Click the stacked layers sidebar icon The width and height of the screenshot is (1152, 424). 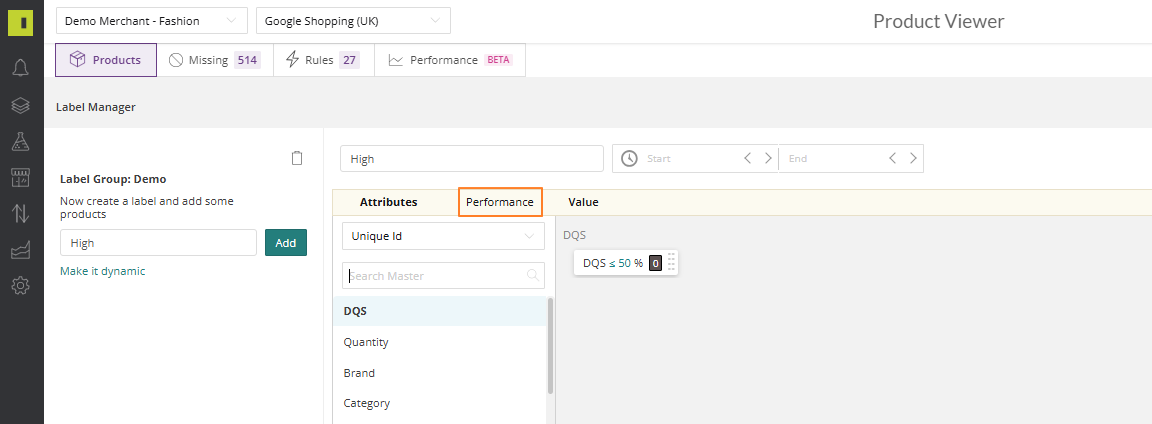[21, 106]
